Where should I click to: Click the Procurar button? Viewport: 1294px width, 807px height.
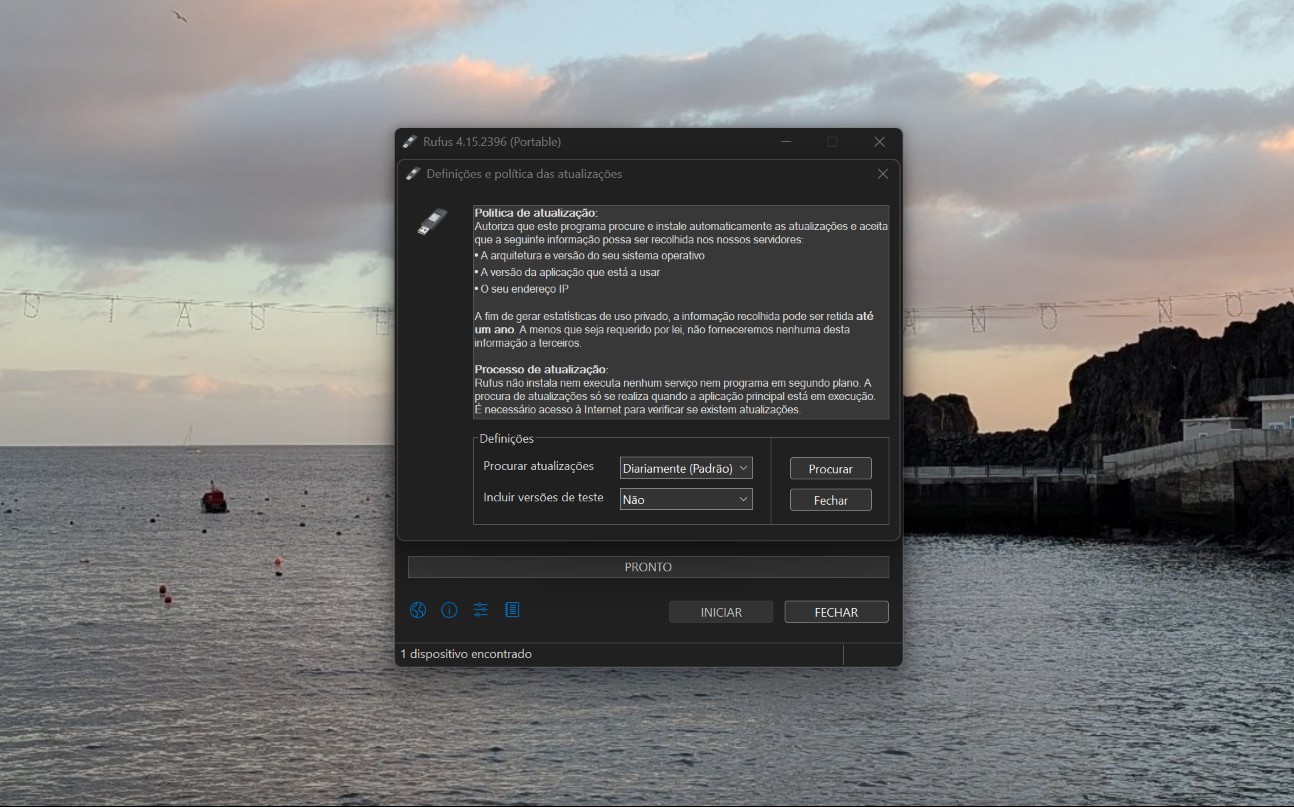[831, 468]
